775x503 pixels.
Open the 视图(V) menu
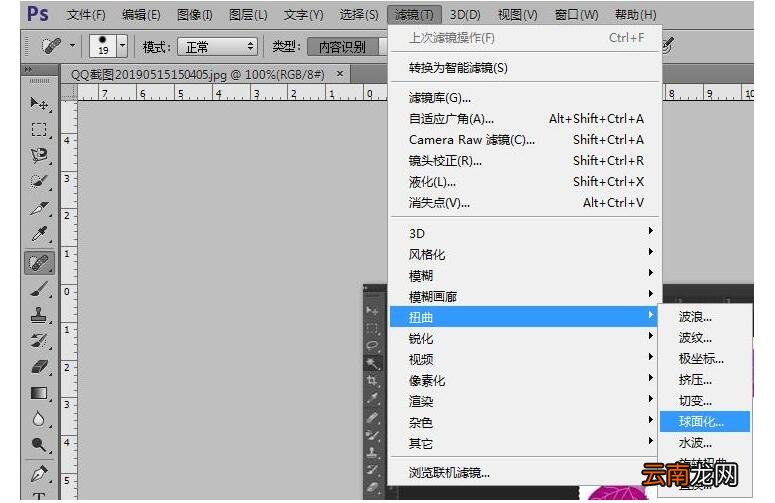(517, 15)
